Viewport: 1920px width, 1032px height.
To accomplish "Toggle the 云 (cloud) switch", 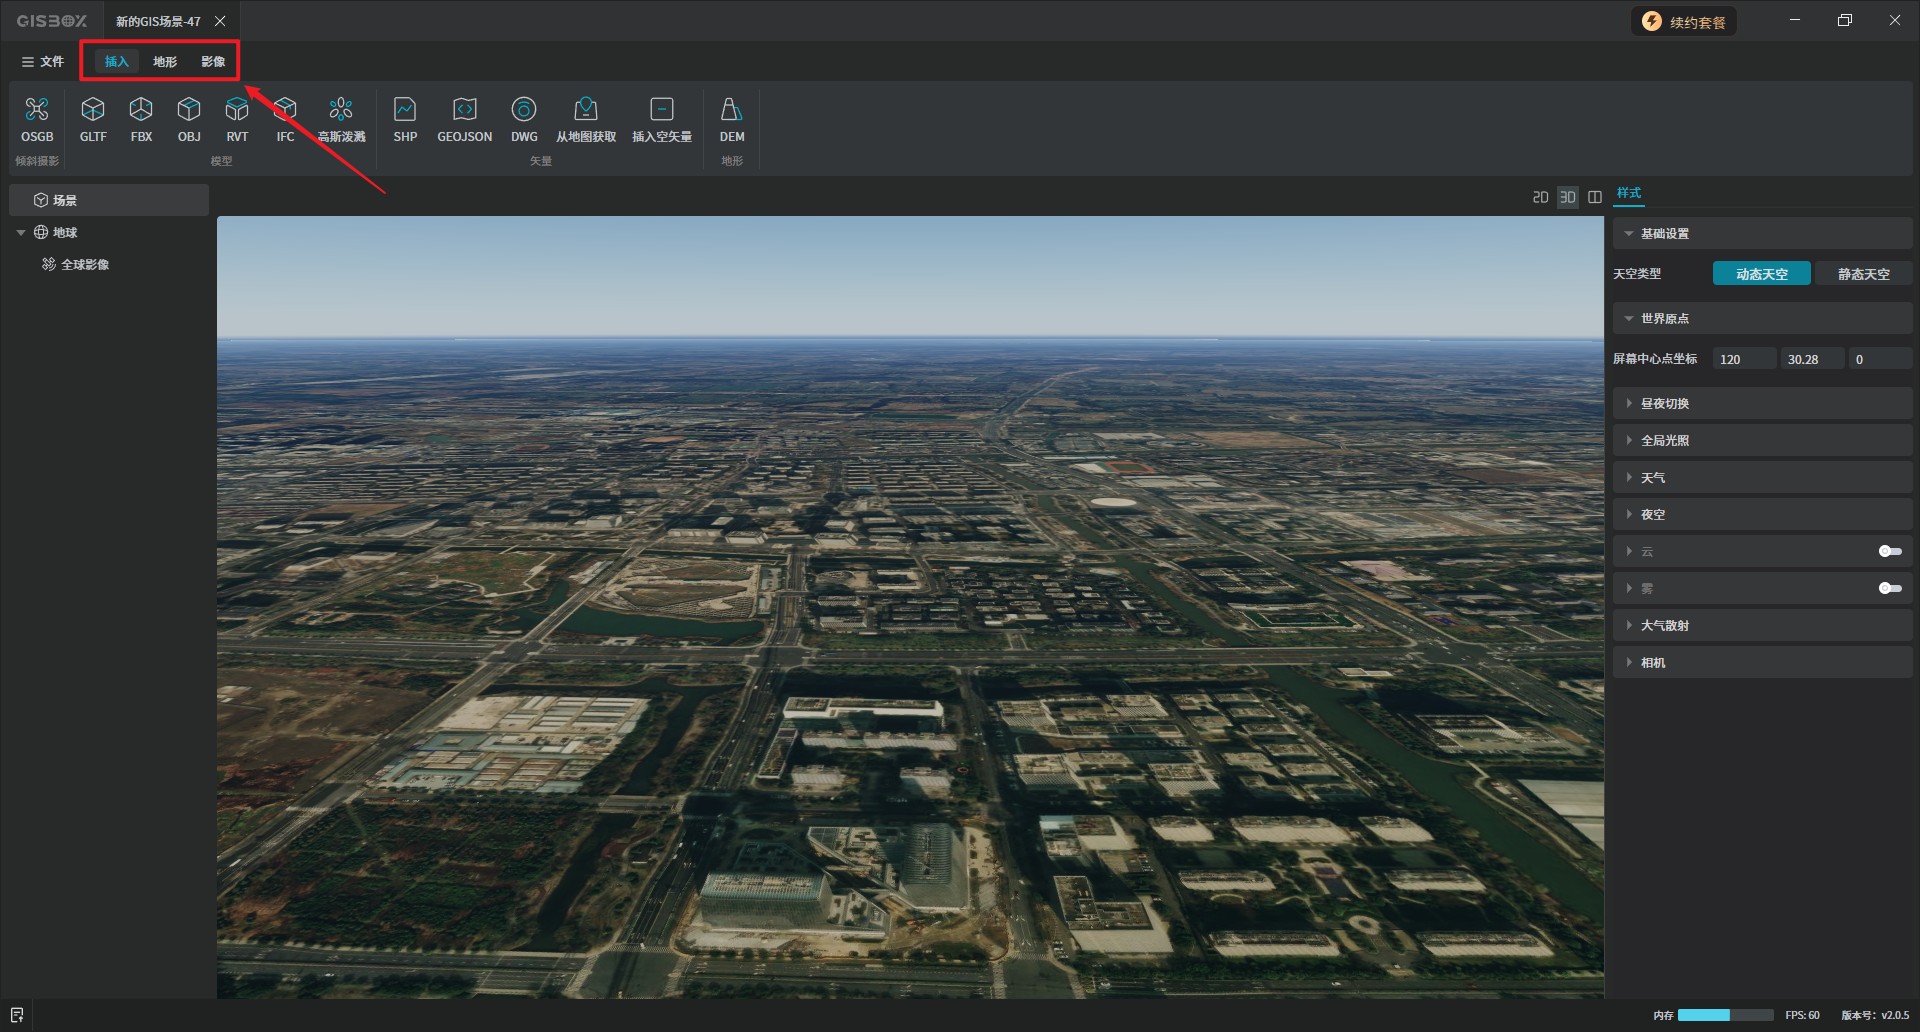I will coord(1889,551).
